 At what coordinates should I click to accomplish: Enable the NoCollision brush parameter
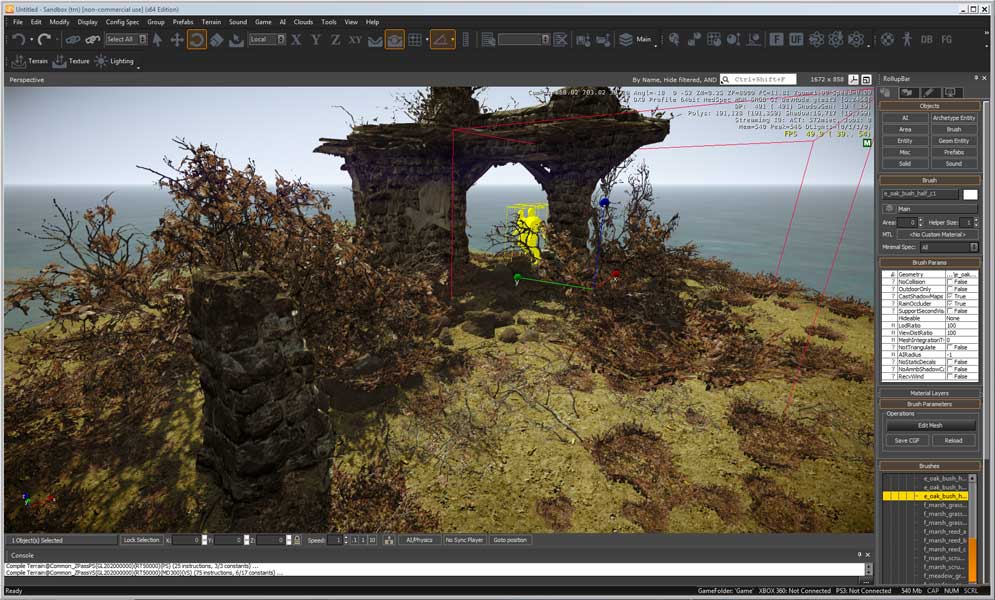(x=950, y=281)
